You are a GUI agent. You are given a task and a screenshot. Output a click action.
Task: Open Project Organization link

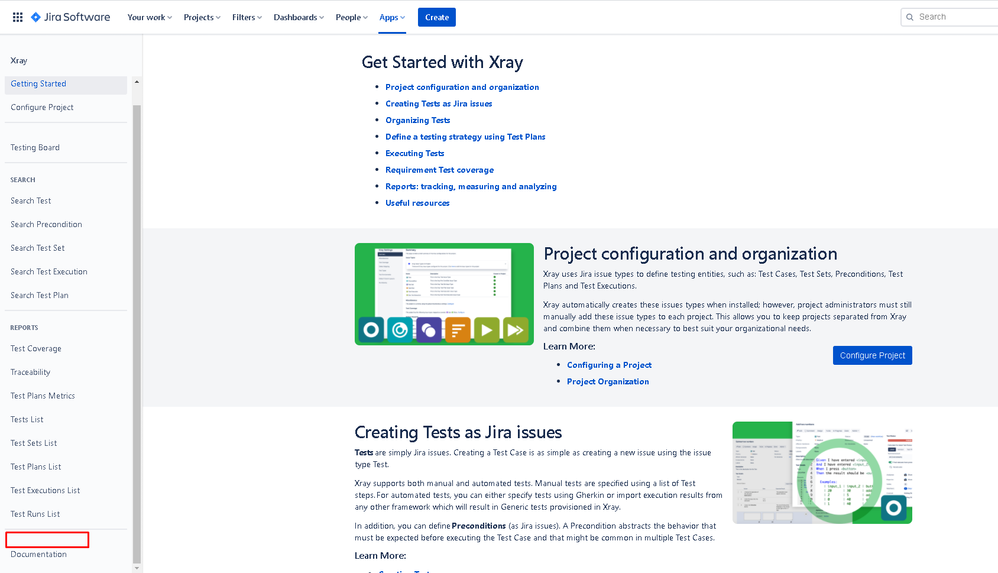coord(608,381)
